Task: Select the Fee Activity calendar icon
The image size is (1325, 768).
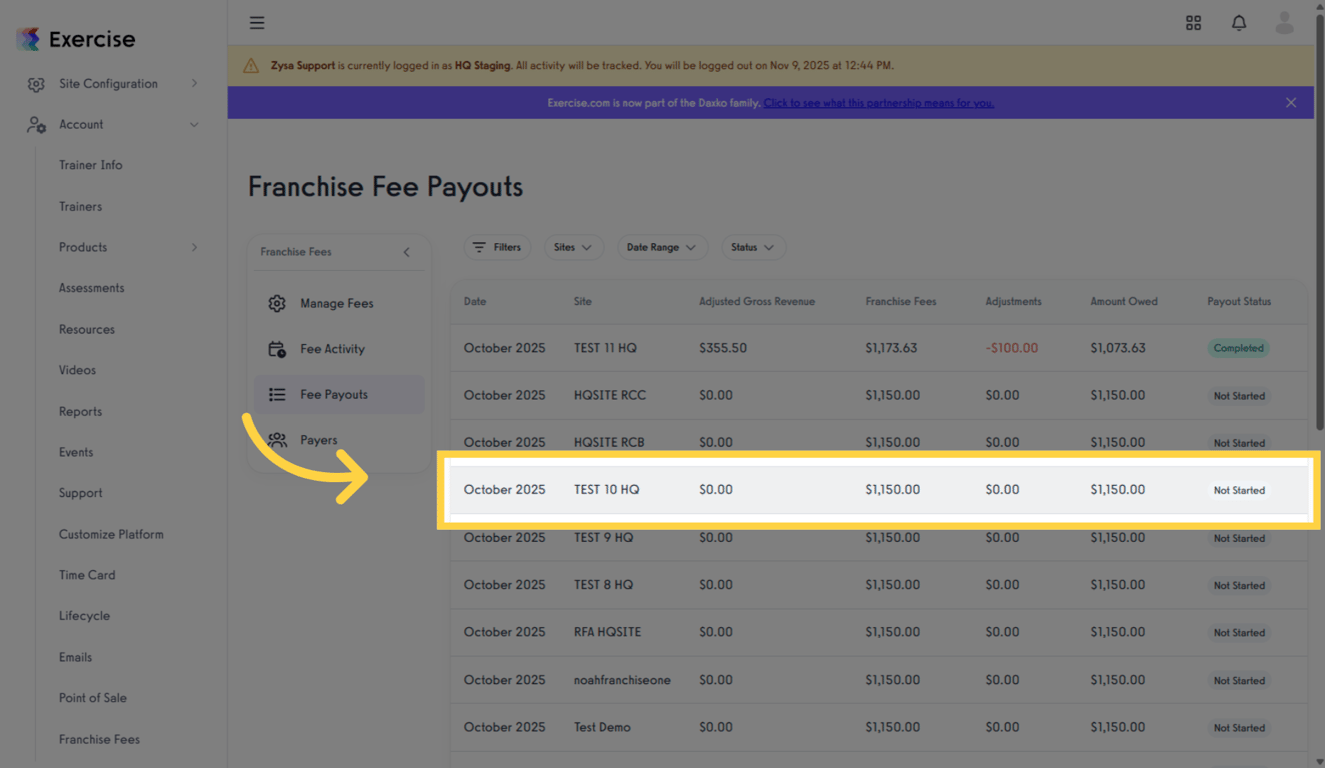Action: (x=277, y=348)
